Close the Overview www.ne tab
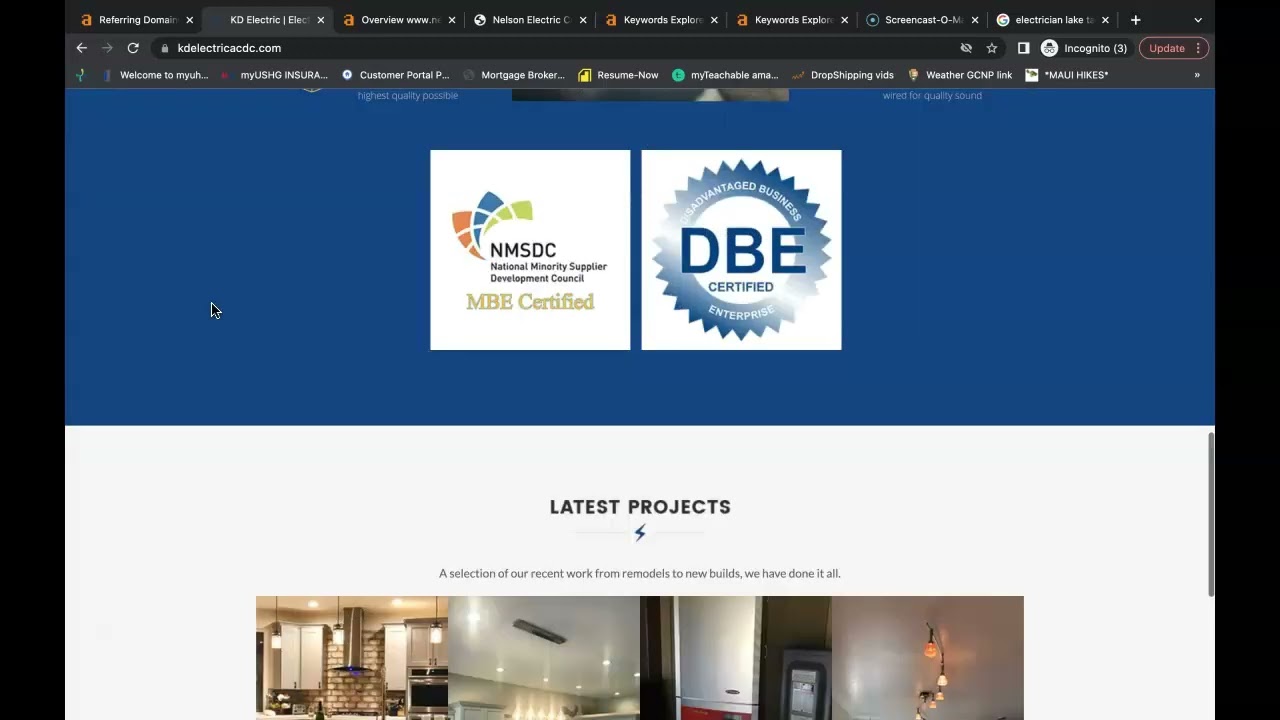Screen dimensions: 1280x720 pos(452,20)
